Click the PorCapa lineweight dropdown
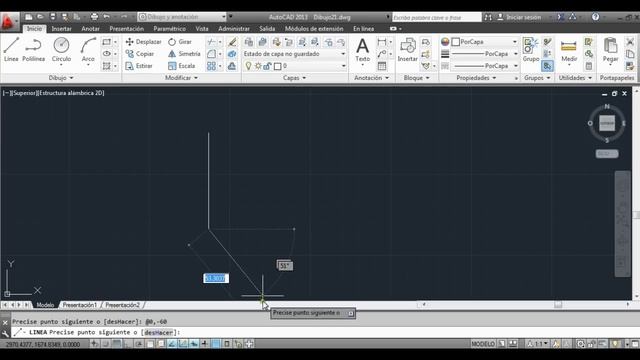The image size is (640, 360). pyautogui.click(x=484, y=54)
